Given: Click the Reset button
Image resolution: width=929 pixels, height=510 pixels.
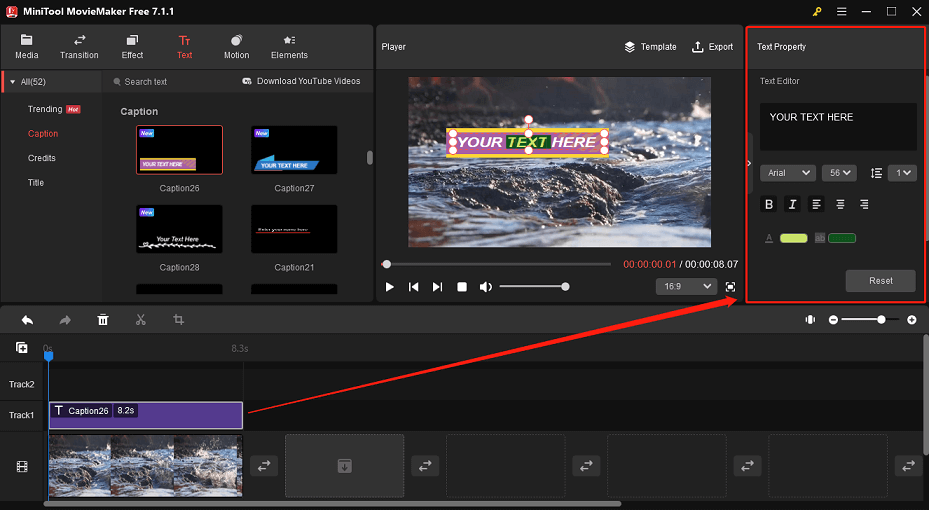Looking at the screenshot, I should (x=880, y=281).
